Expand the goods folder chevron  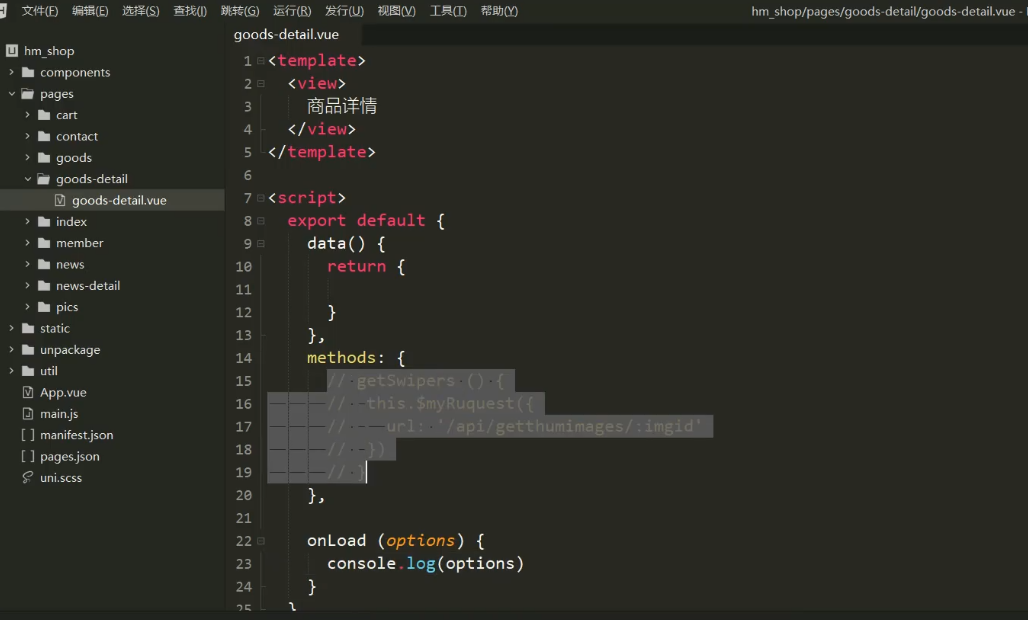28,157
